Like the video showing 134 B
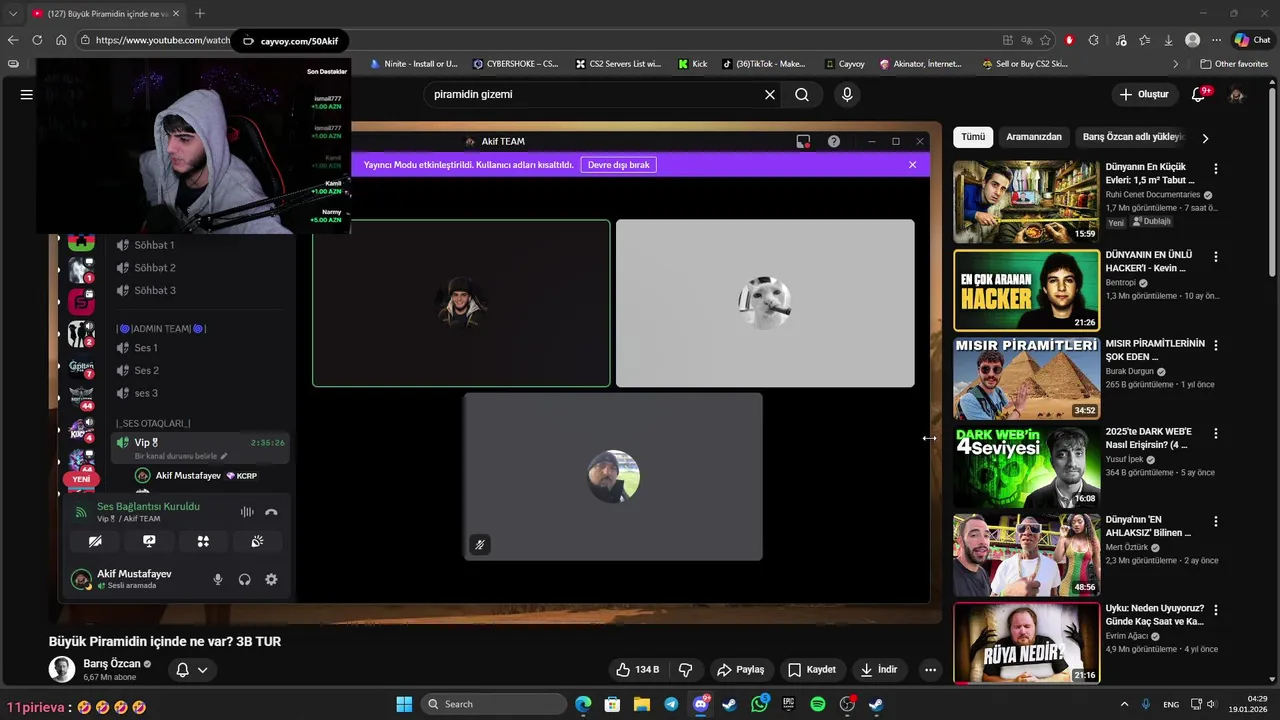The width and height of the screenshot is (1280, 720). [637, 670]
